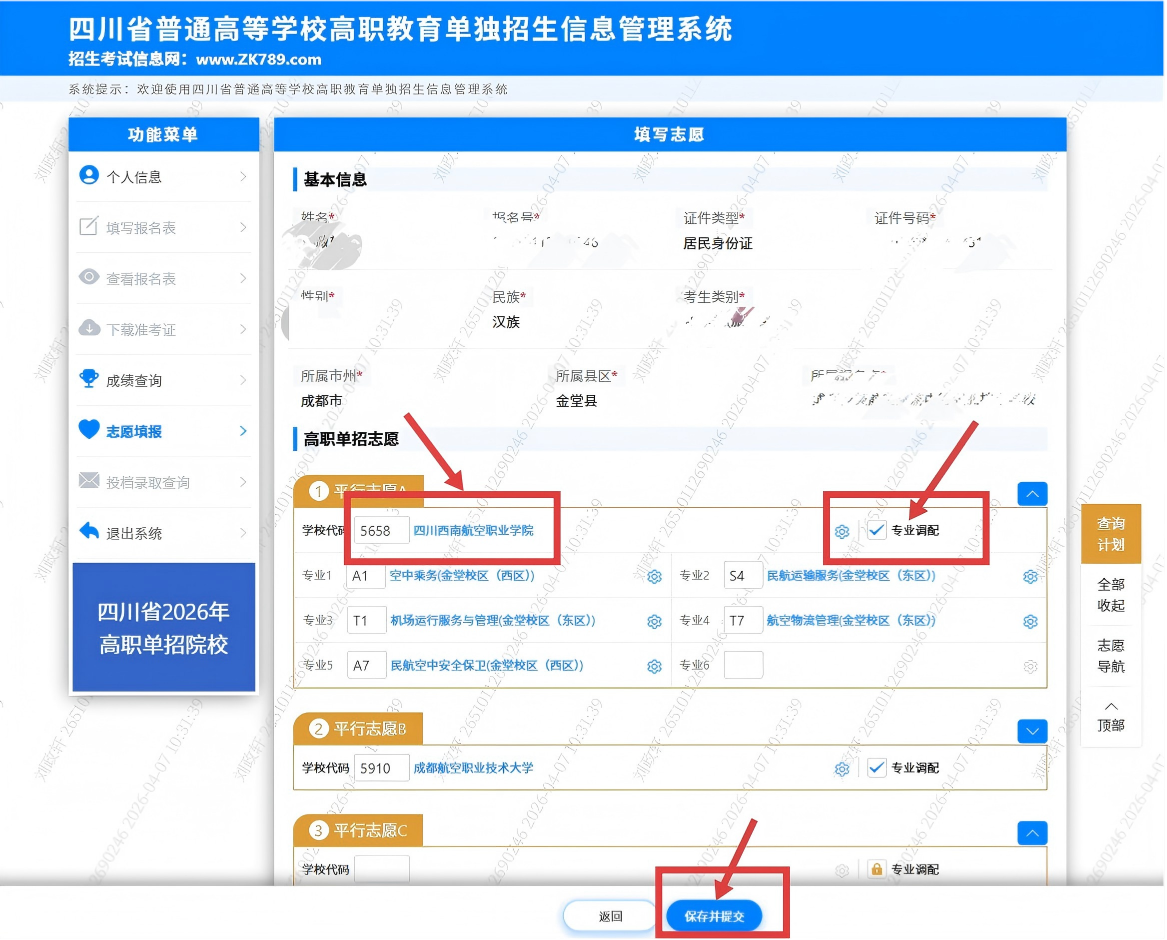Screen dimensions: 1167x940
Task: Click gear icon beside 航空物流管理 major
Action: click(1030, 622)
